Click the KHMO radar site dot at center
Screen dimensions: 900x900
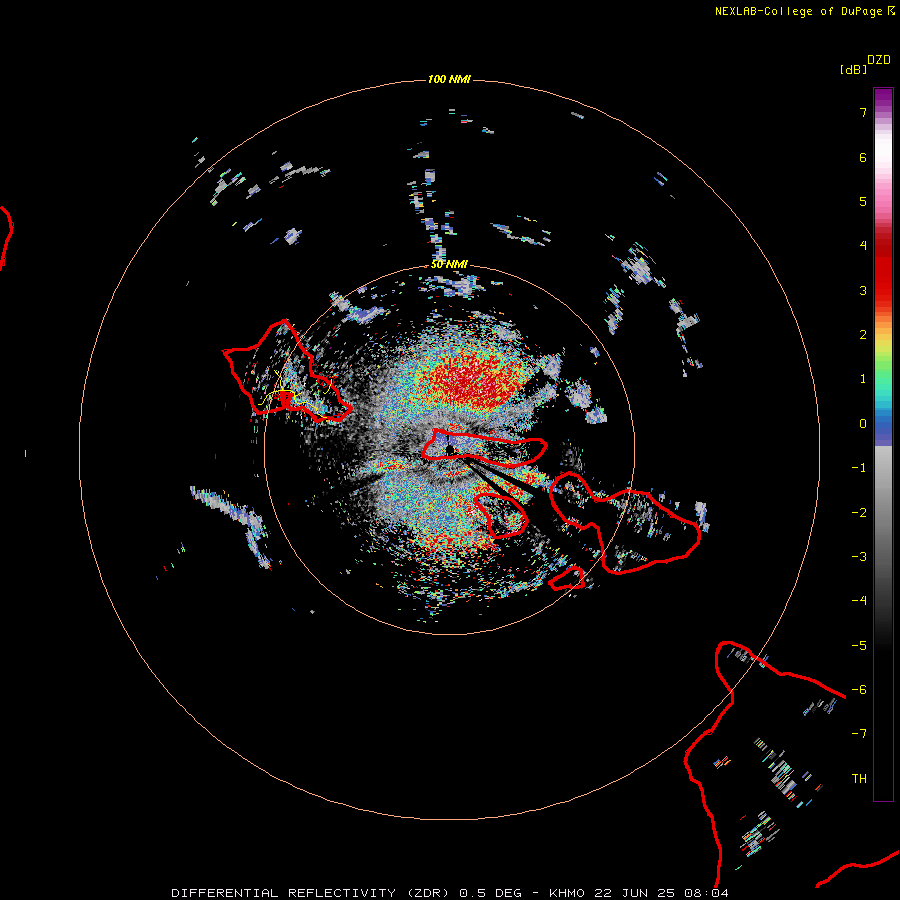(450, 450)
